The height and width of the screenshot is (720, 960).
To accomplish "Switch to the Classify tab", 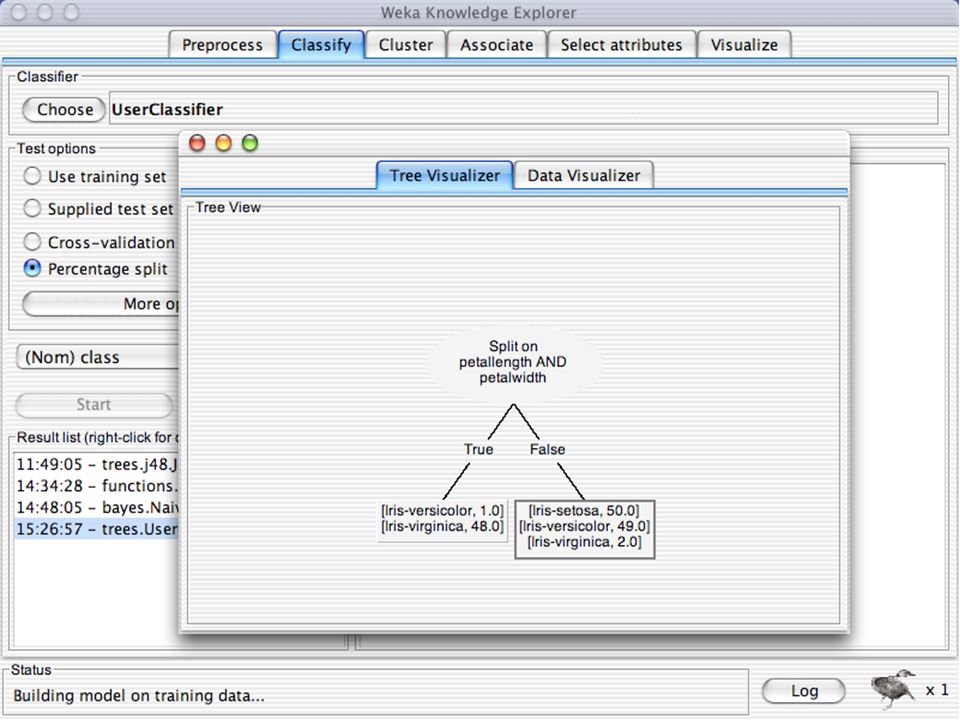I will pos(321,45).
